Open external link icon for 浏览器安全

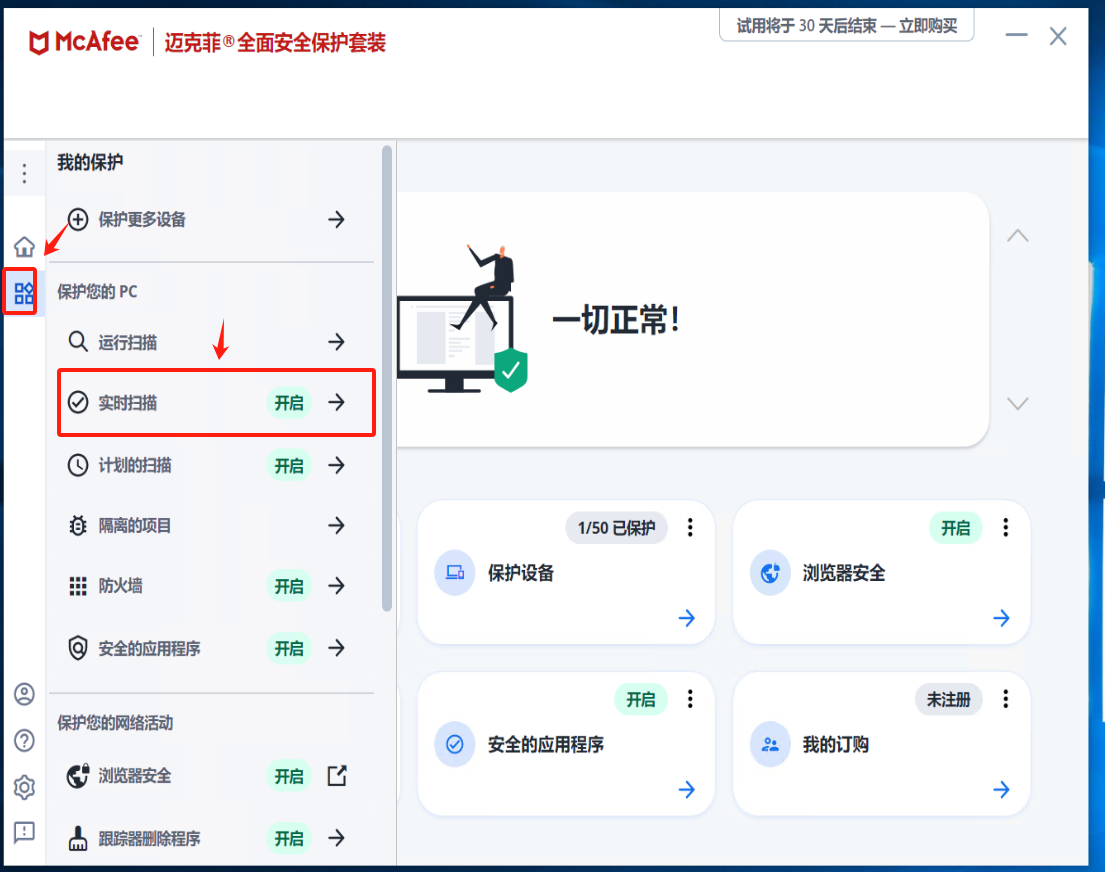tap(337, 775)
